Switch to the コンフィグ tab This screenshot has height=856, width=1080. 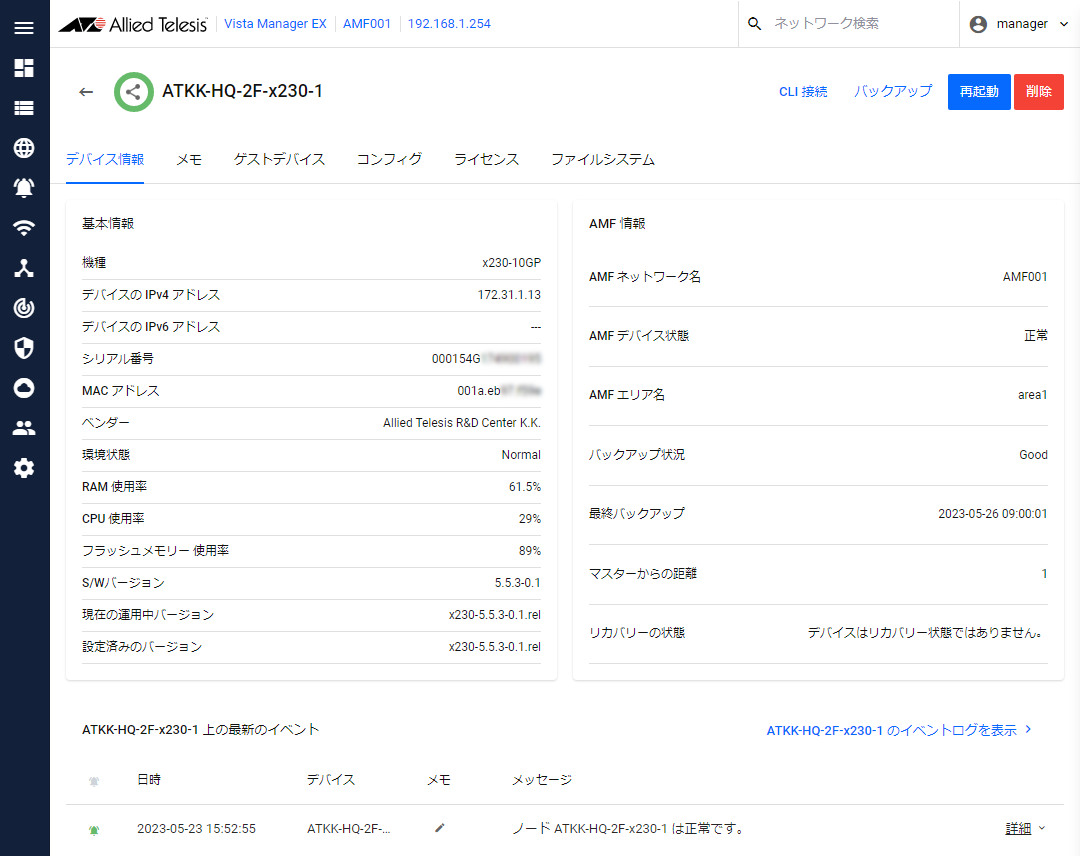pos(389,159)
